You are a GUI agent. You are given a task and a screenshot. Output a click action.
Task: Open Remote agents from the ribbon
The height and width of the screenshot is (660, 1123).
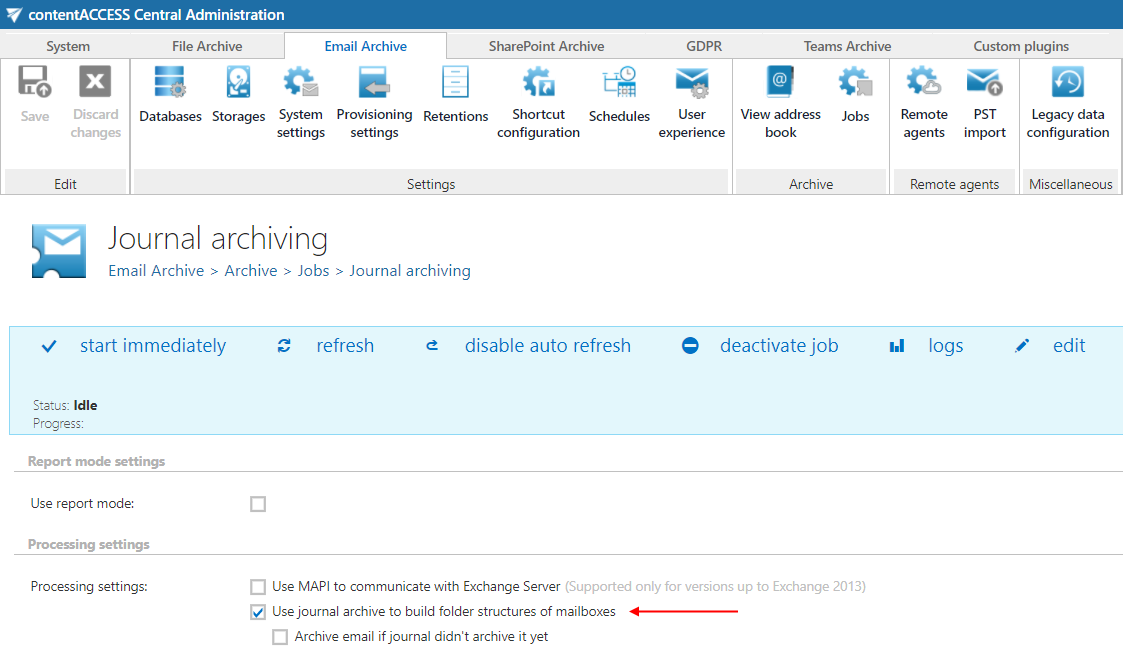[923, 84]
